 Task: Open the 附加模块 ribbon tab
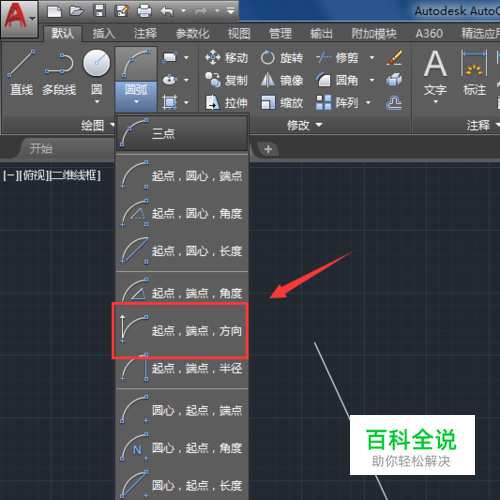point(374,33)
